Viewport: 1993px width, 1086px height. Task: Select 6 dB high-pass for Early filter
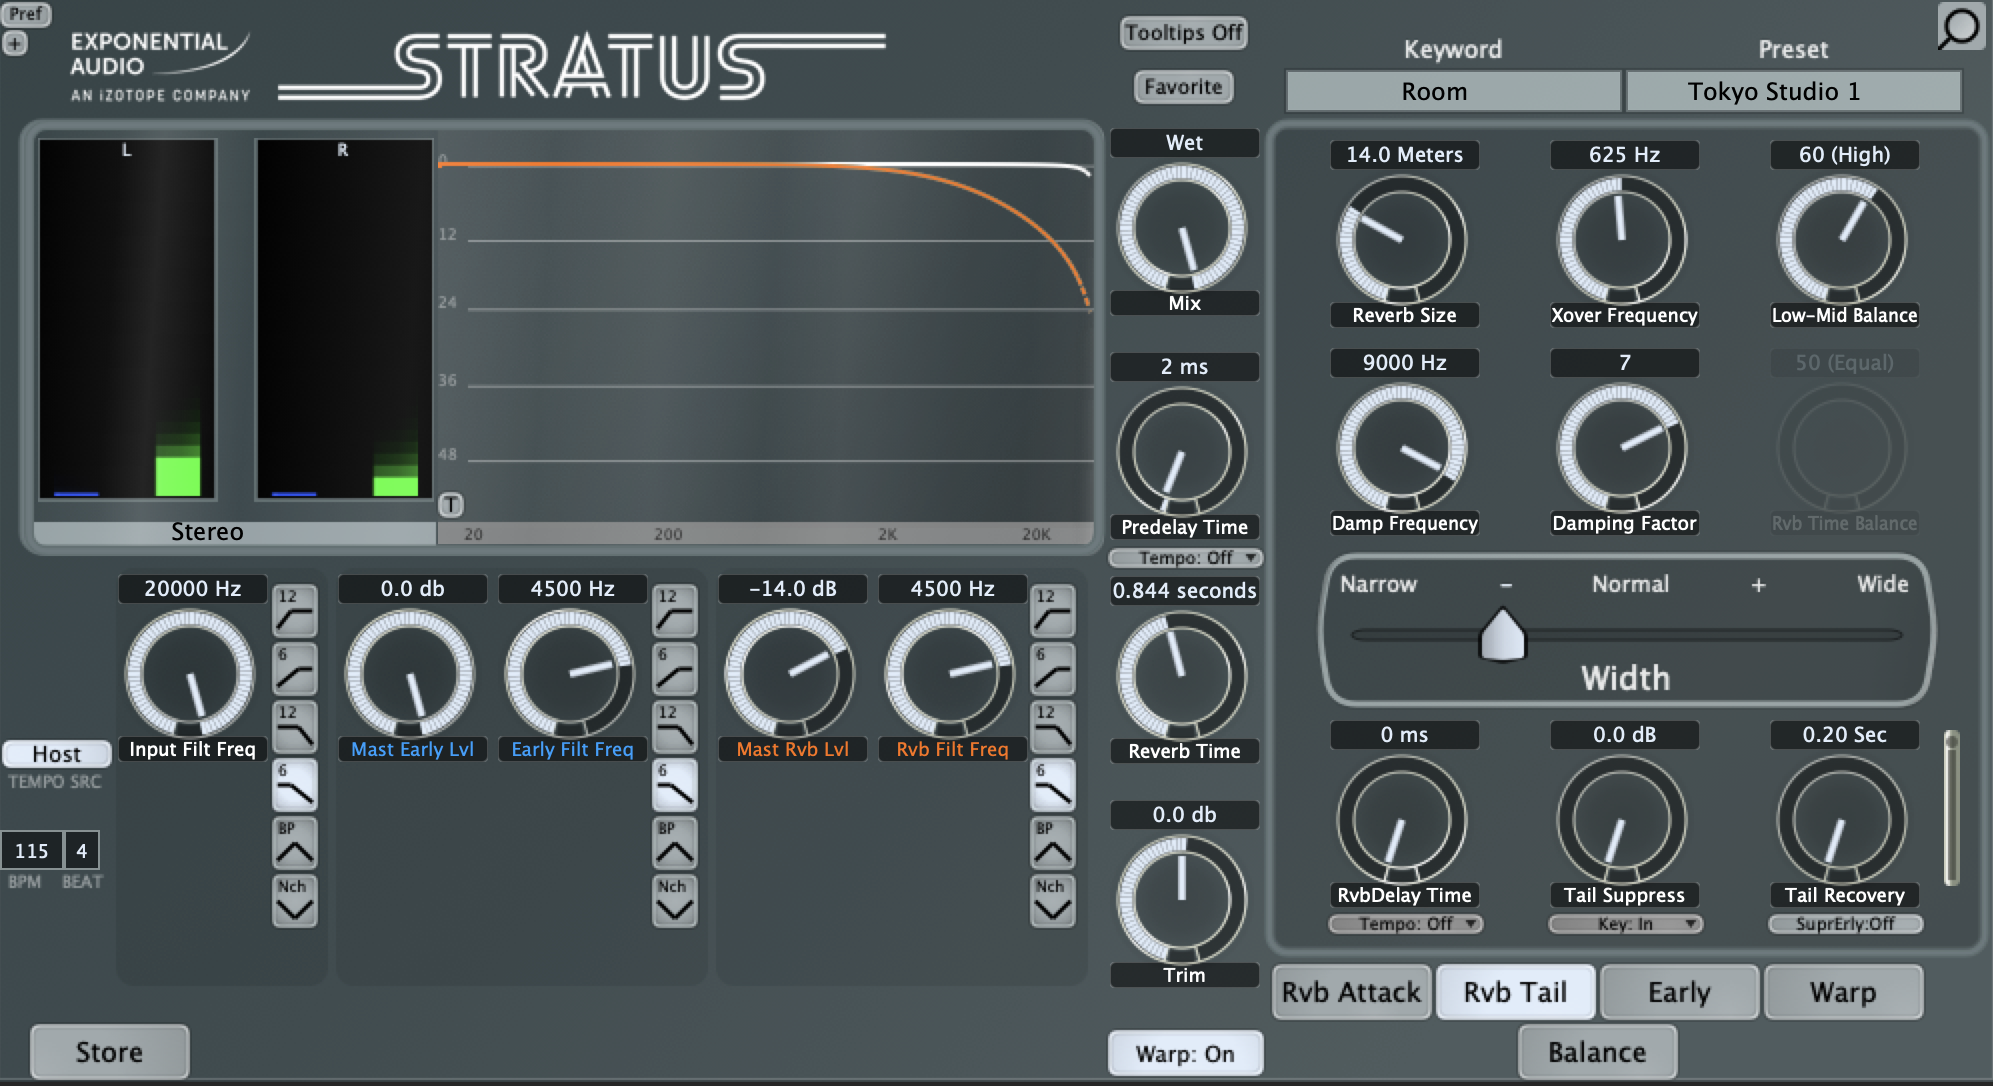tap(675, 669)
